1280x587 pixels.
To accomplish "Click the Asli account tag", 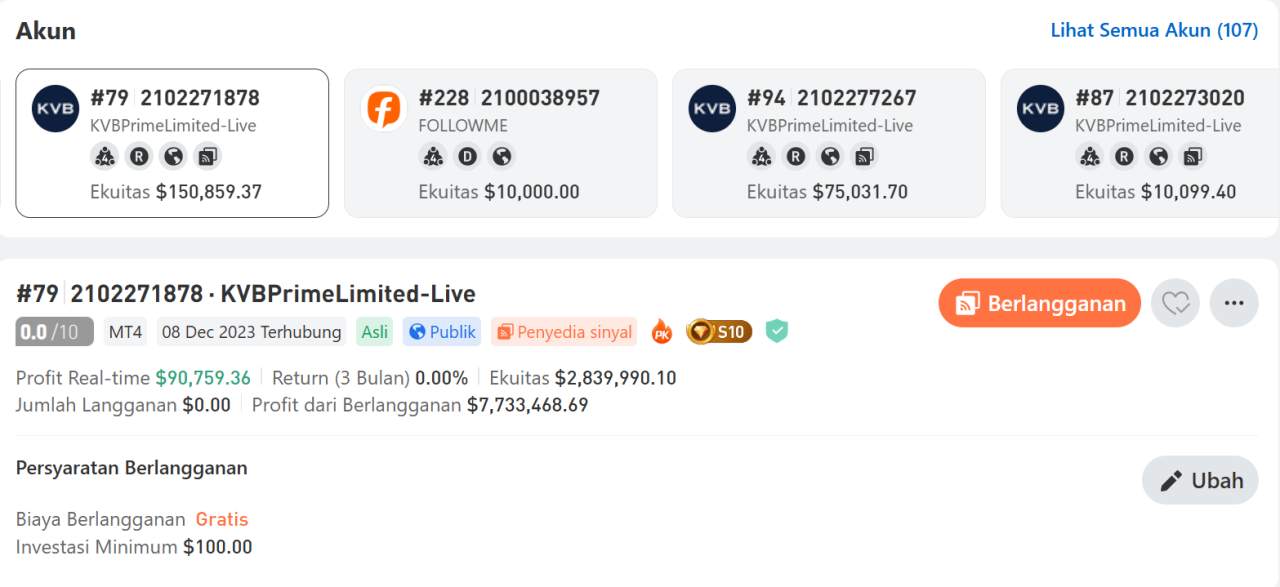I will [x=375, y=332].
